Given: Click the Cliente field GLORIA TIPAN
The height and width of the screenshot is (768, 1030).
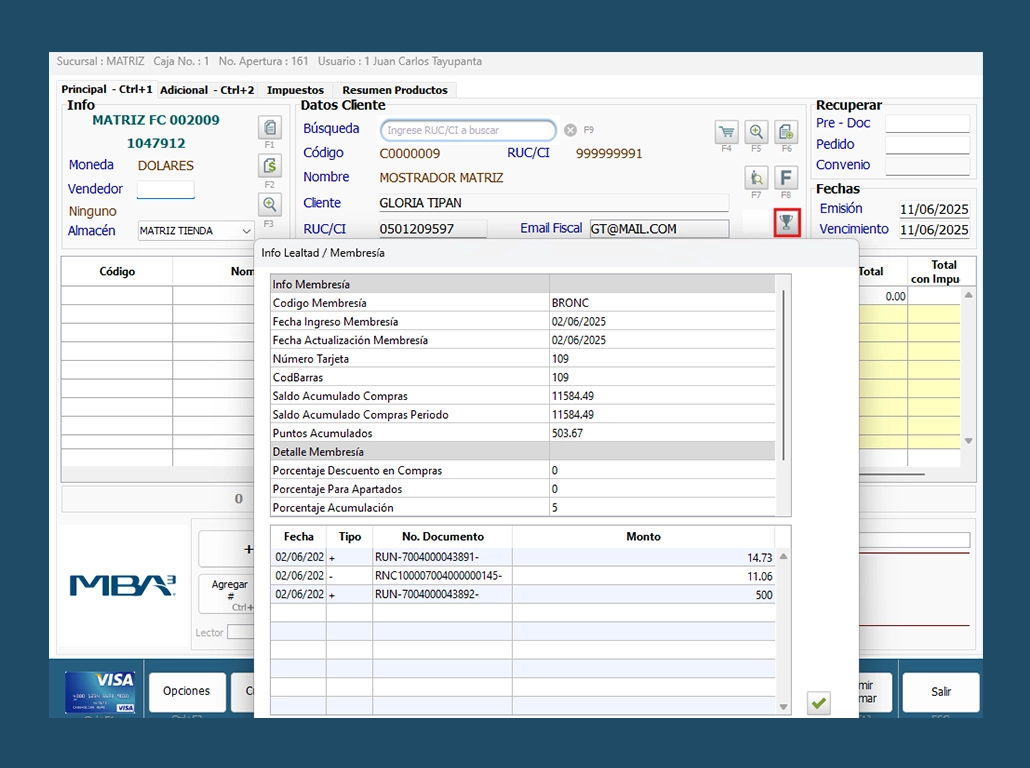Looking at the screenshot, I should click(x=553, y=203).
